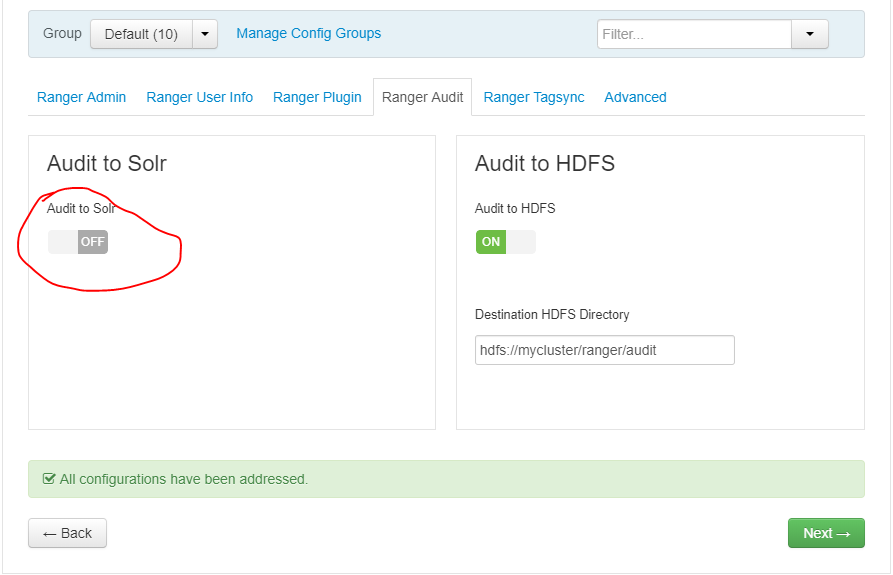This screenshot has width=893, height=575.
Task: Focus the Filter input field
Action: pos(694,34)
